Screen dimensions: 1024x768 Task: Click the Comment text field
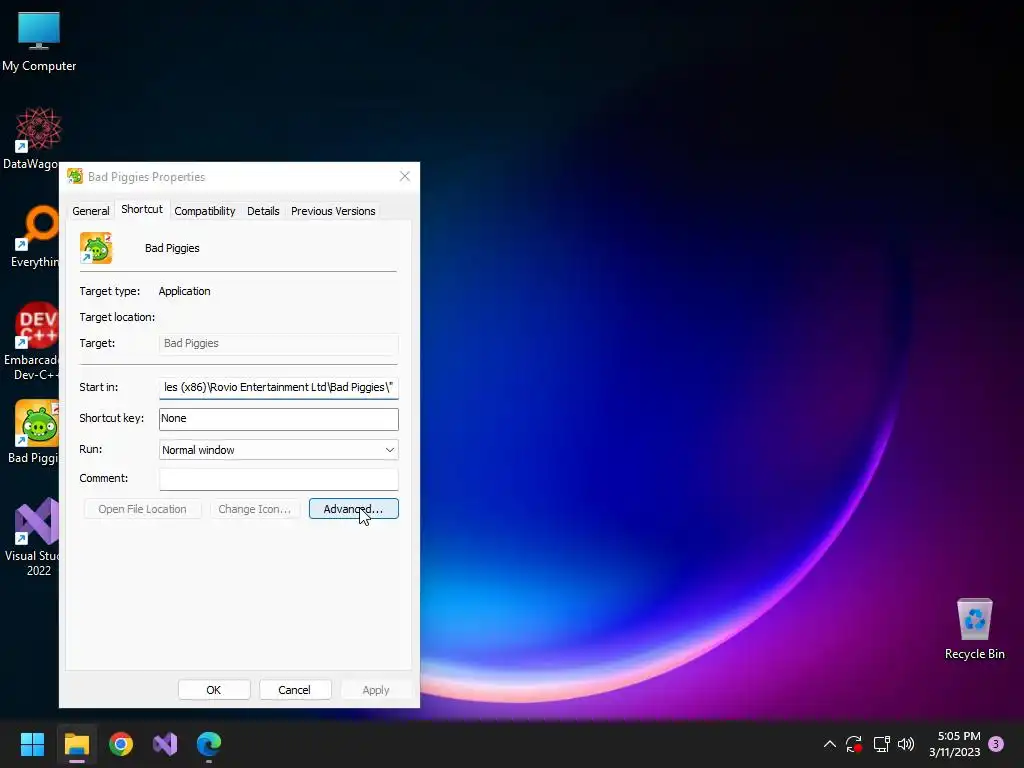point(279,479)
